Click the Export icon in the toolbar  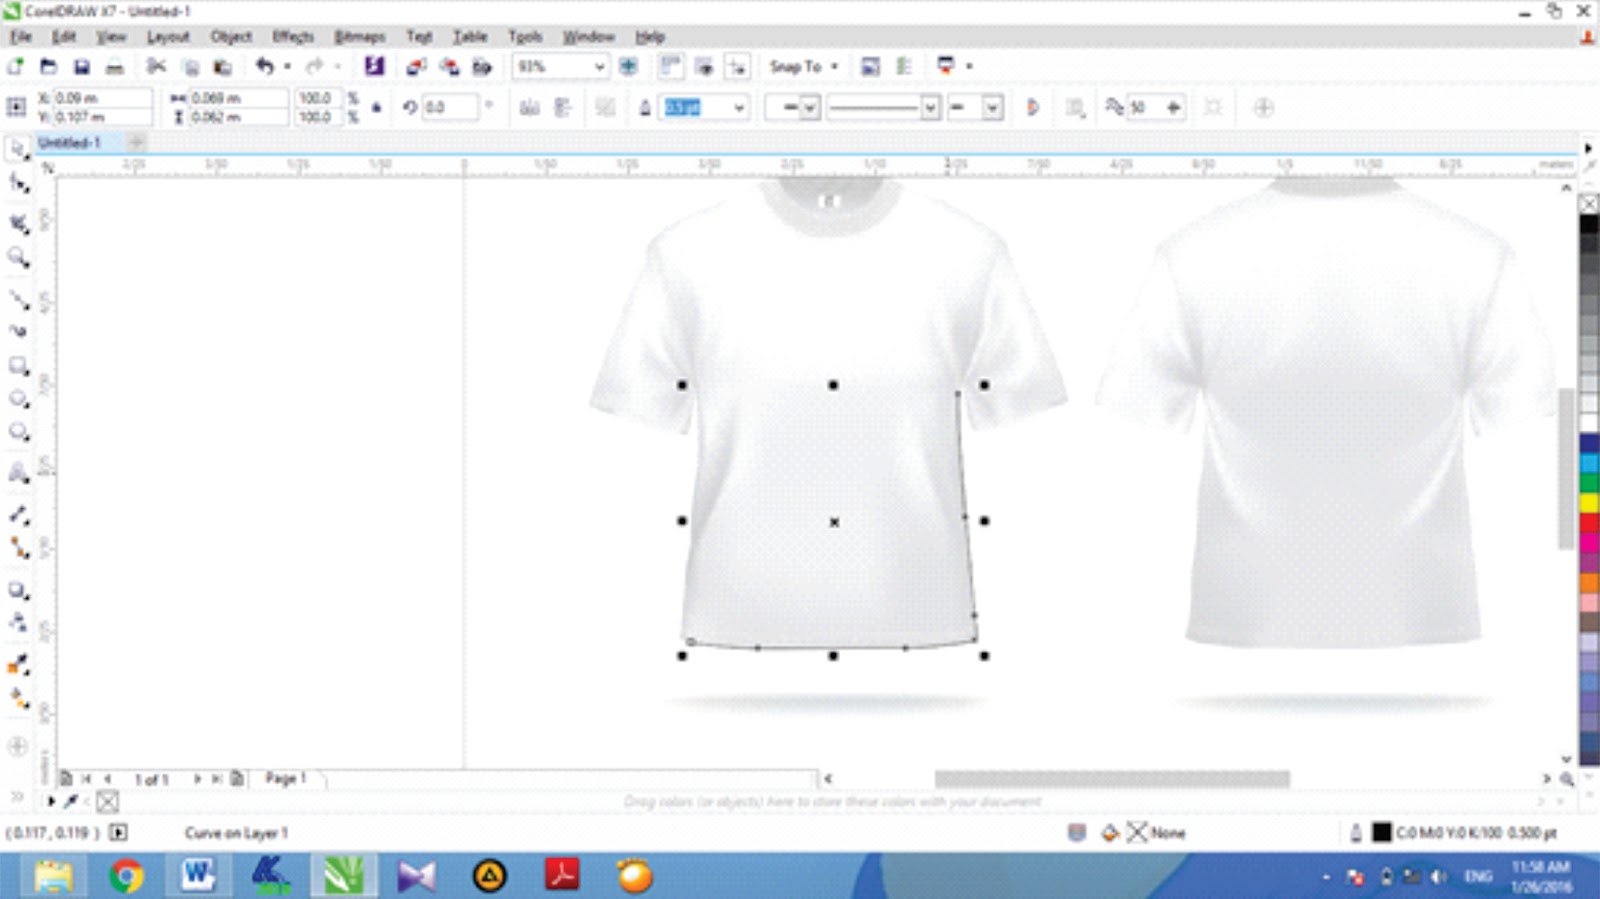point(449,66)
